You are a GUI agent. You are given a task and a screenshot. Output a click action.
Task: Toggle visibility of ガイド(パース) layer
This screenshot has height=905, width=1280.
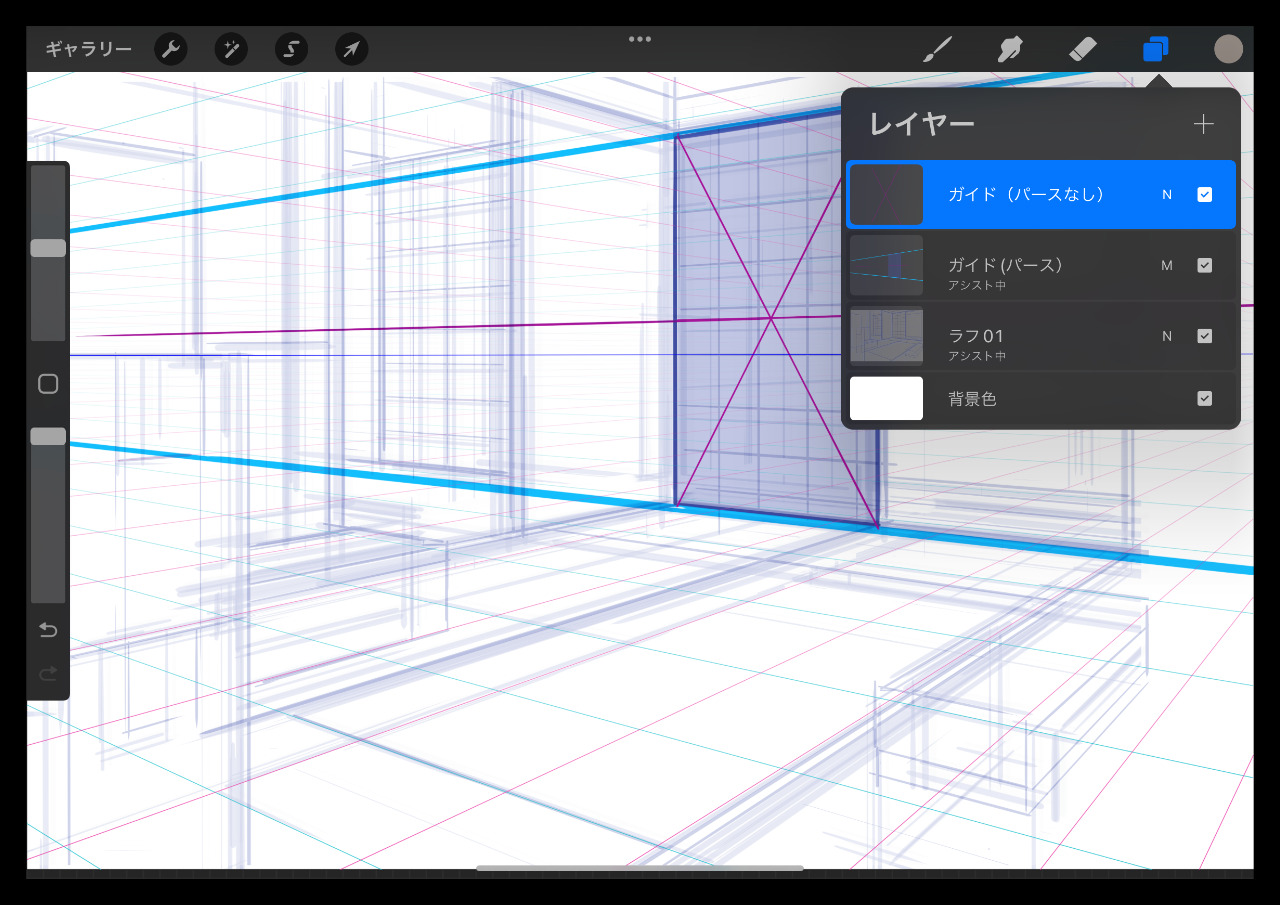1204,266
